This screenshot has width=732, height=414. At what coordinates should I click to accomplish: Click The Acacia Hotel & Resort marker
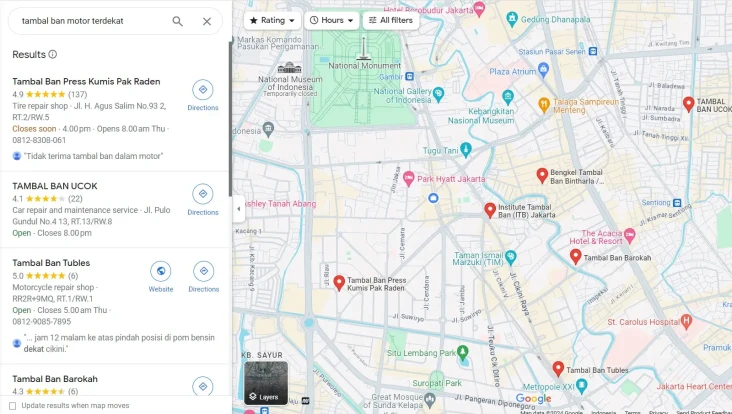click(630, 236)
